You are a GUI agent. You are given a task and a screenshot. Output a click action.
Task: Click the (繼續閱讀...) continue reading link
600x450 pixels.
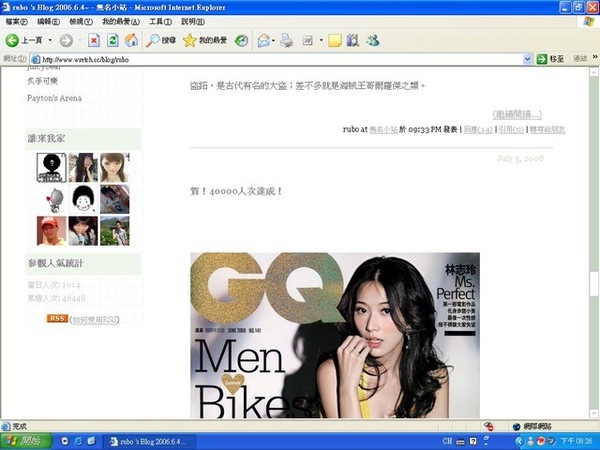point(517,114)
